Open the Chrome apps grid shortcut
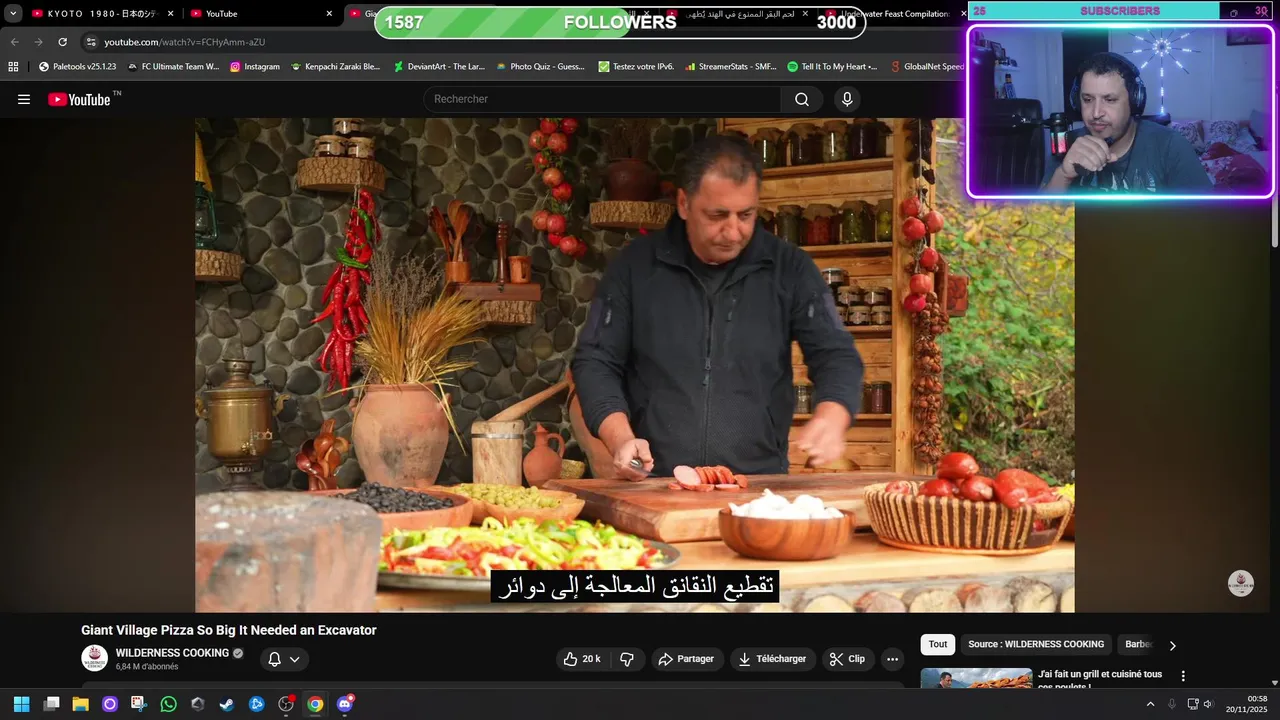This screenshot has width=1280, height=720. pyautogui.click(x=13, y=67)
